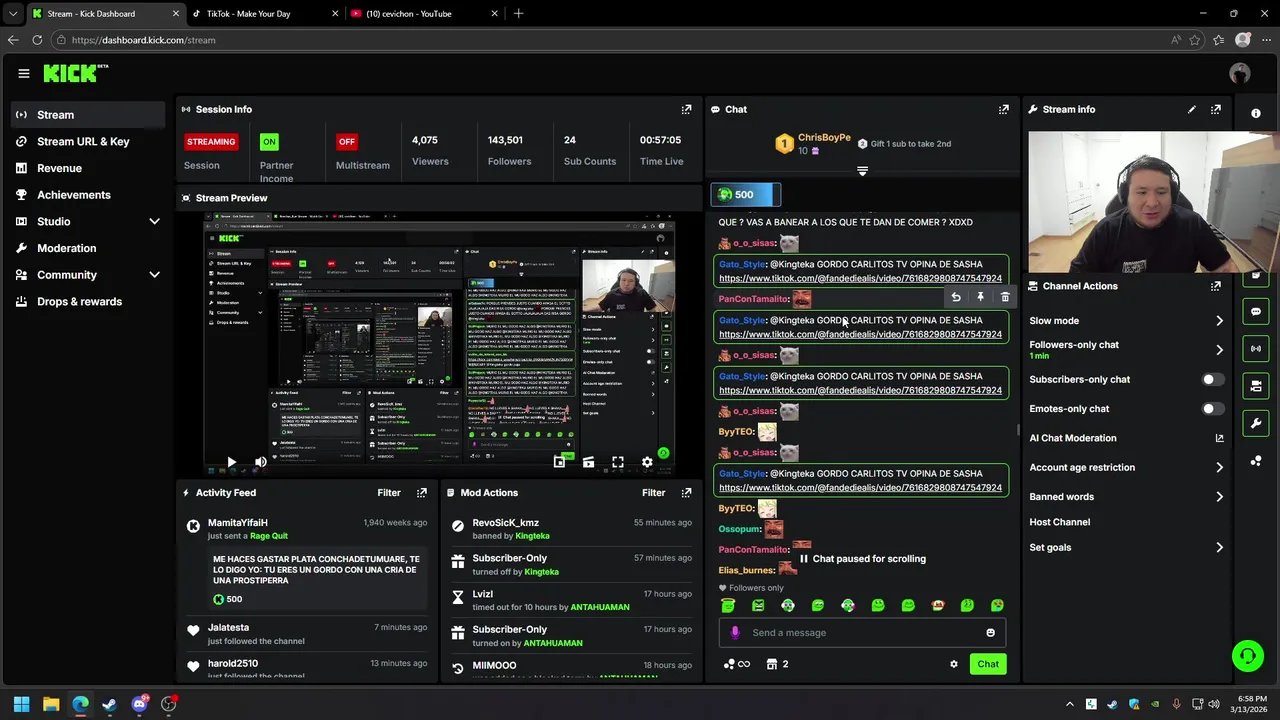
Task: Expand Set goals options
Action: [1219, 548]
